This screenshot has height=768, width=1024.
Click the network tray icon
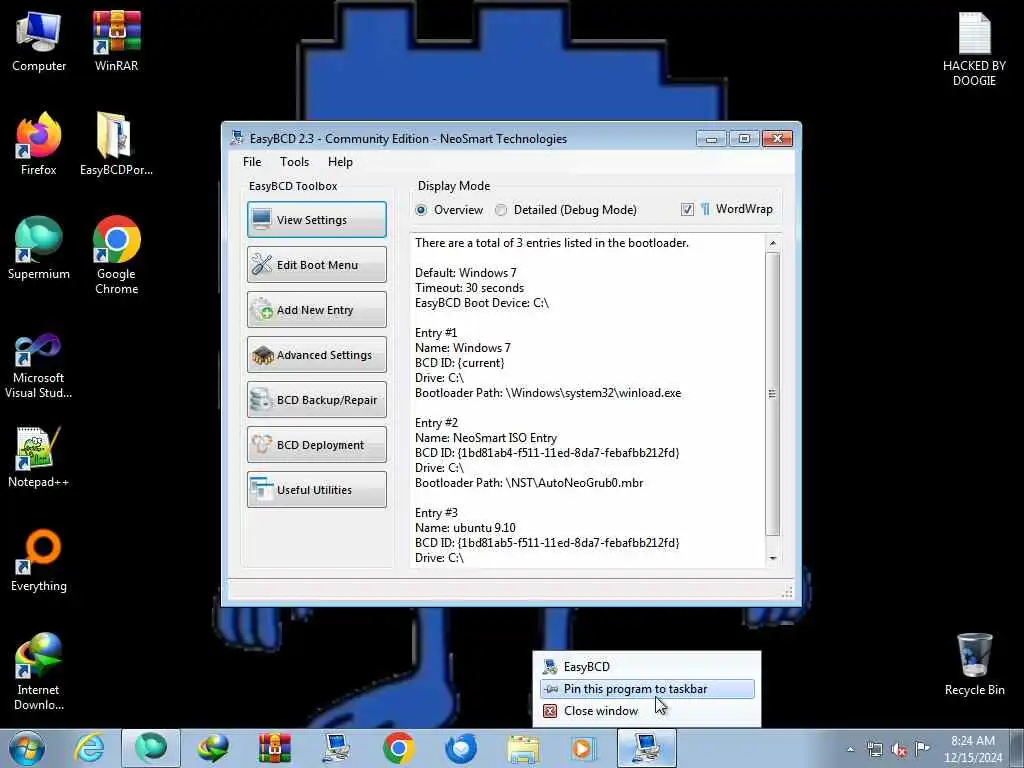click(874, 749)
